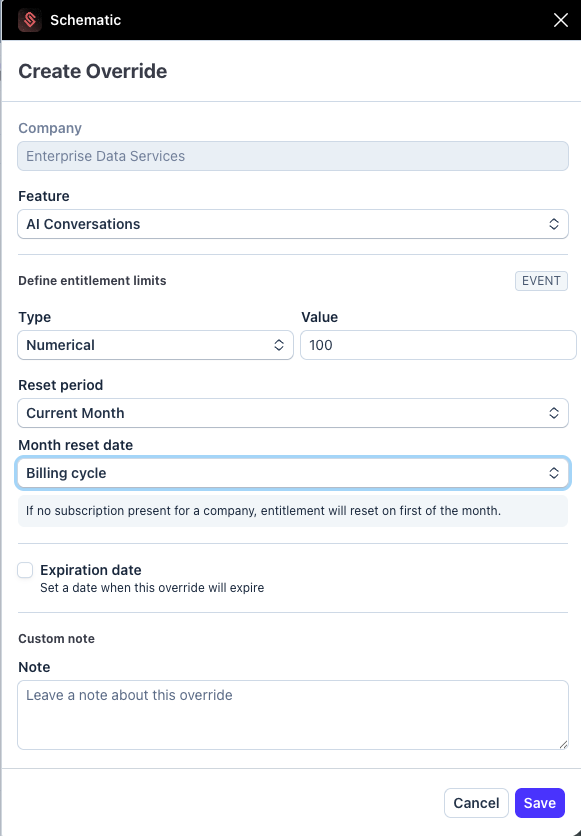Image resolution: width=581 pixels, height=836 pixels.
Task: Toggle Expiration date off after enabling it
Action: 24,570
